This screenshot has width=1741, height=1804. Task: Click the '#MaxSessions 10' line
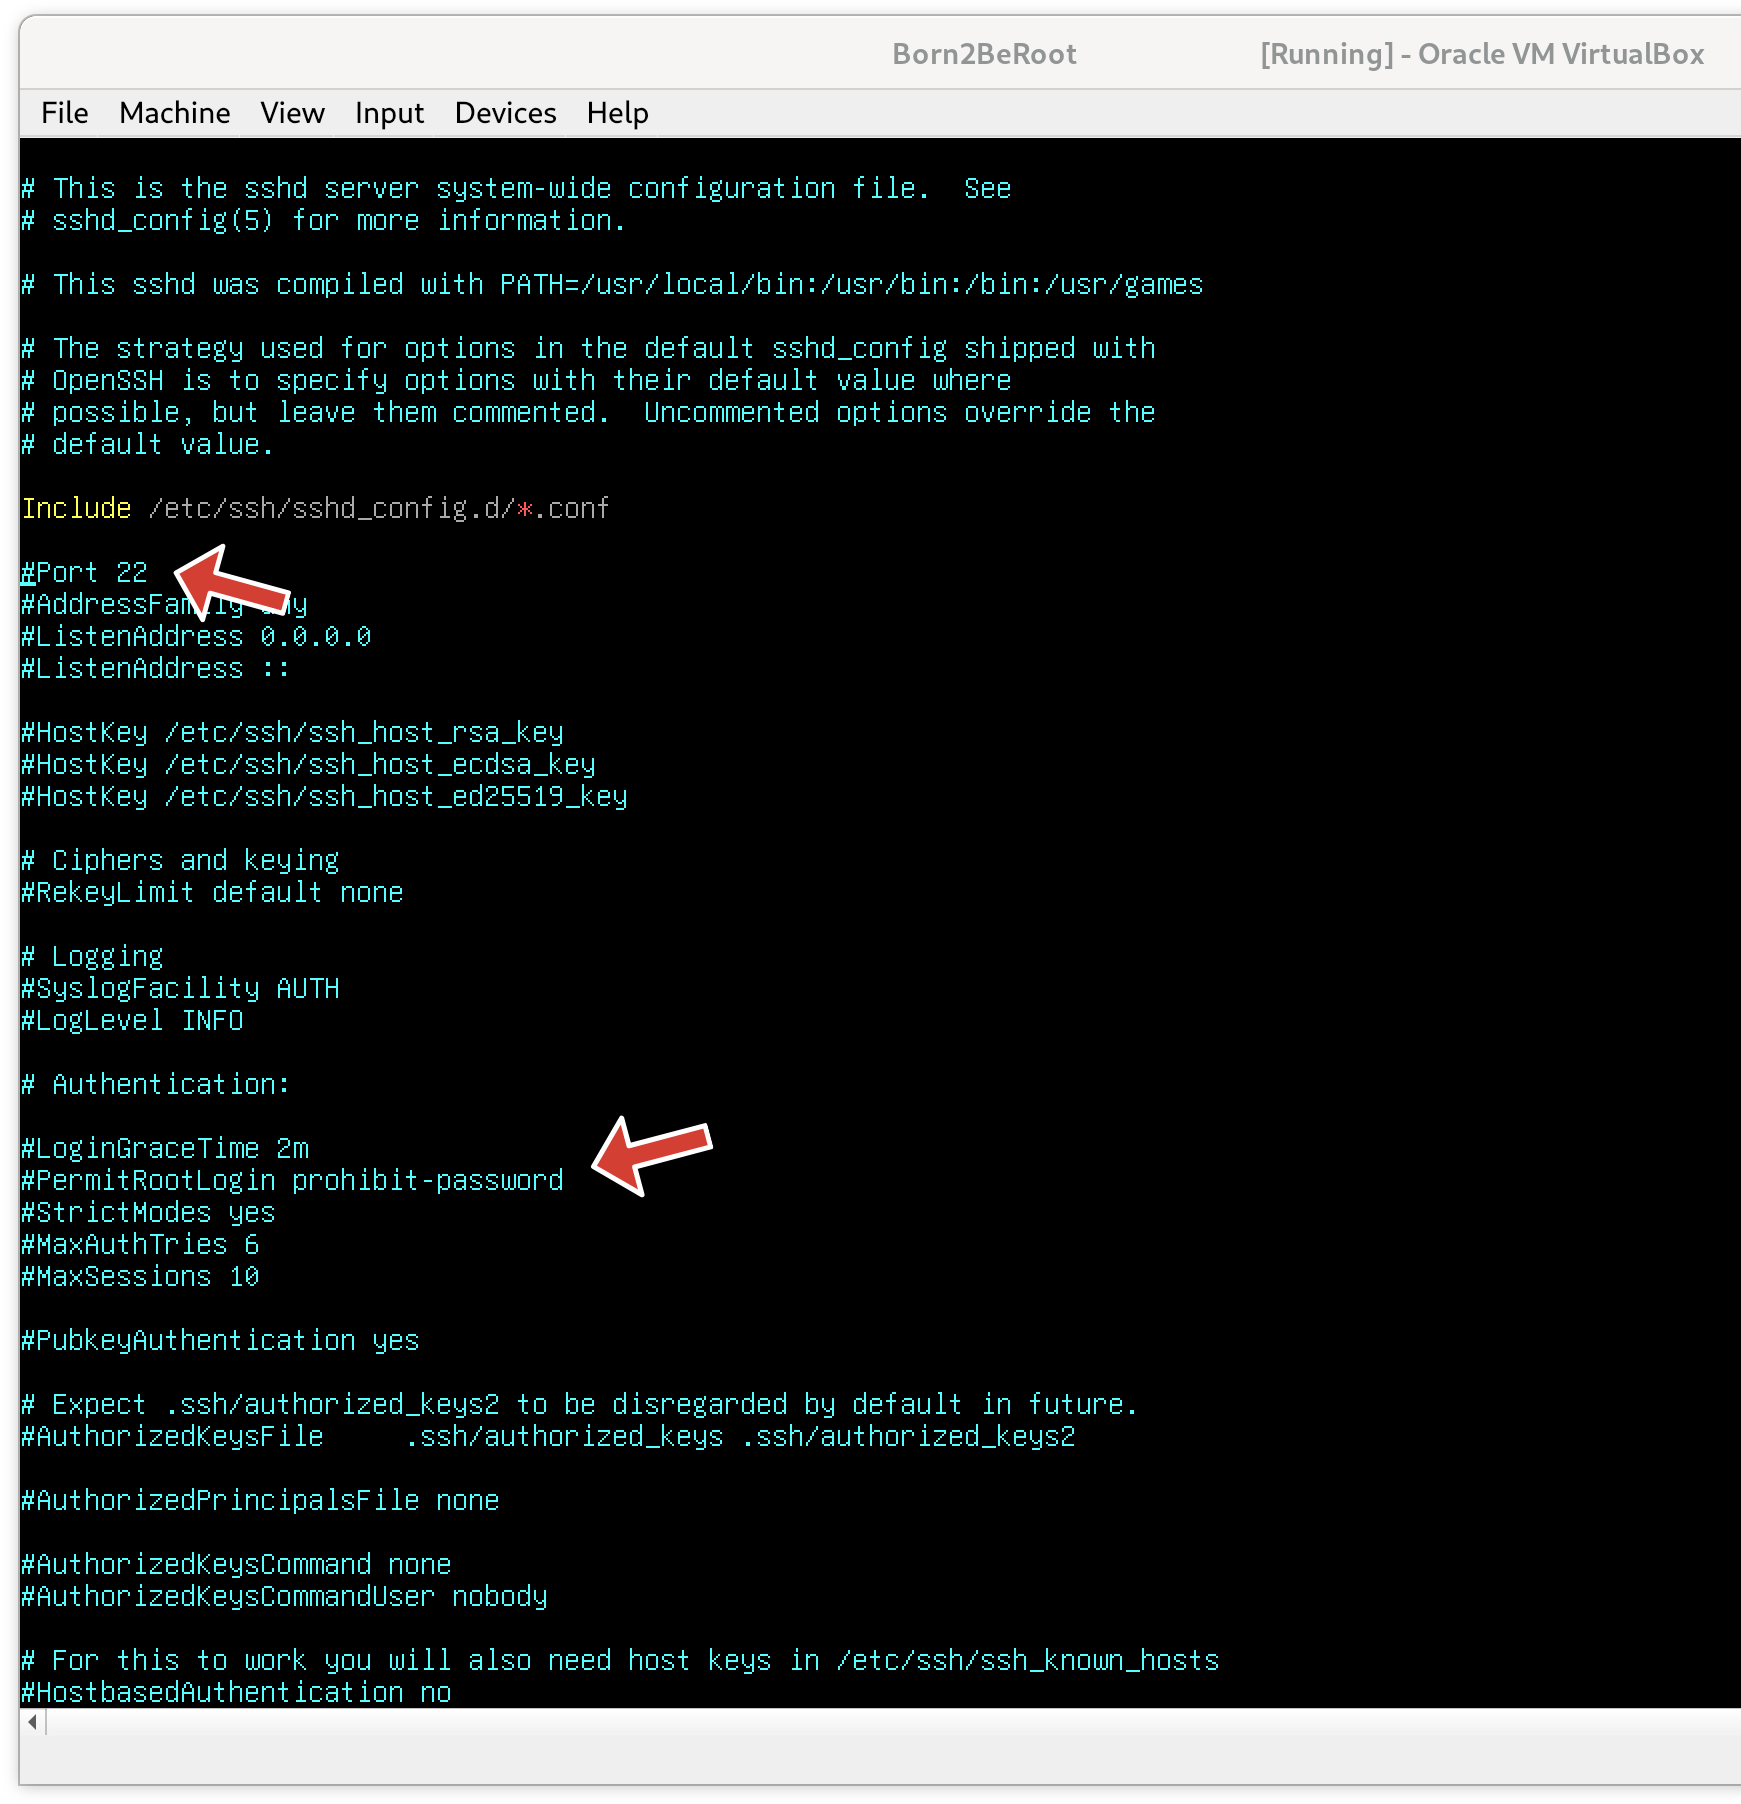click(x=141, y=1276)
